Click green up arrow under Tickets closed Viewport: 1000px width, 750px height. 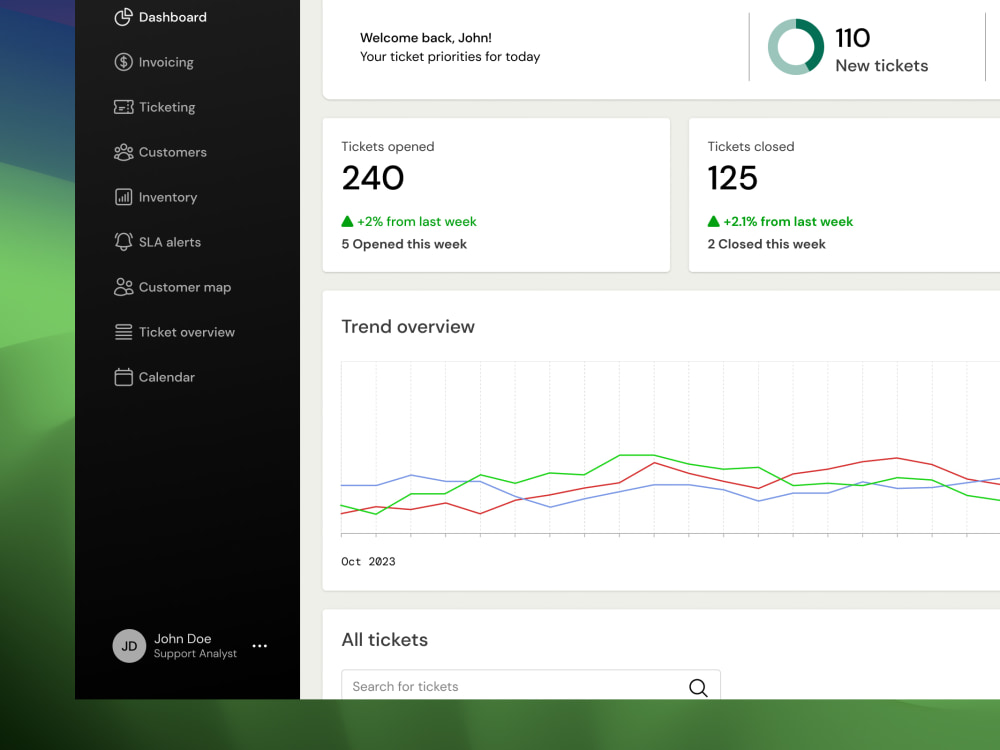[713, 221]
